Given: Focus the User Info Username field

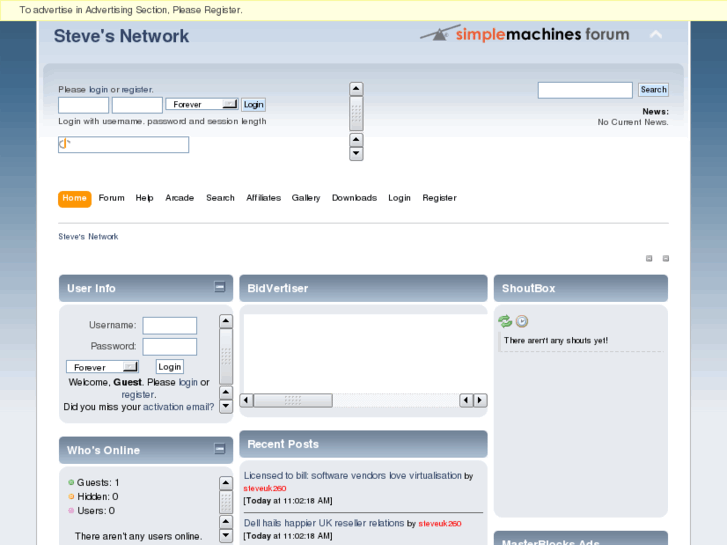Looking at the screenshot, I should click(170, 326).
